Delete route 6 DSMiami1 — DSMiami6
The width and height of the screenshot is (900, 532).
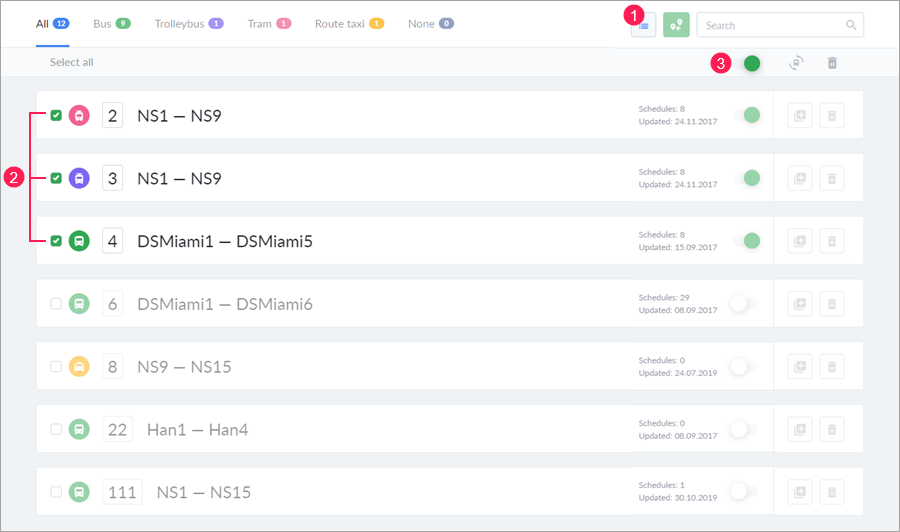pos(831,304)
